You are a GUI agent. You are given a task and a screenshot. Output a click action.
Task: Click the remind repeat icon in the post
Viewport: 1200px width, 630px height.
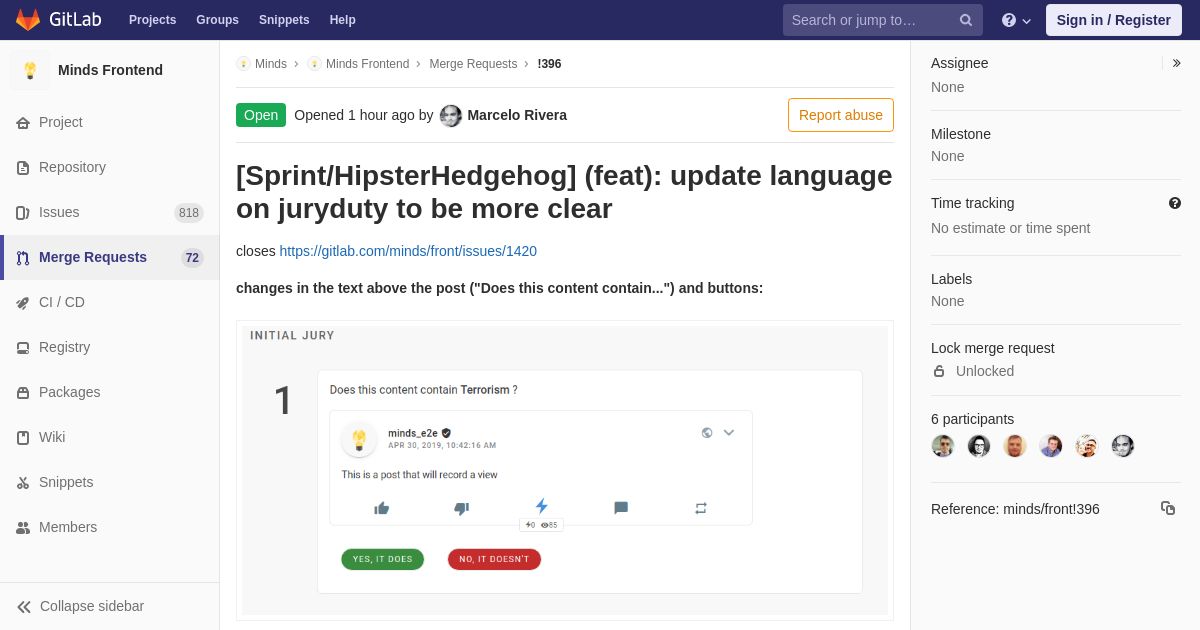point(701,508)
